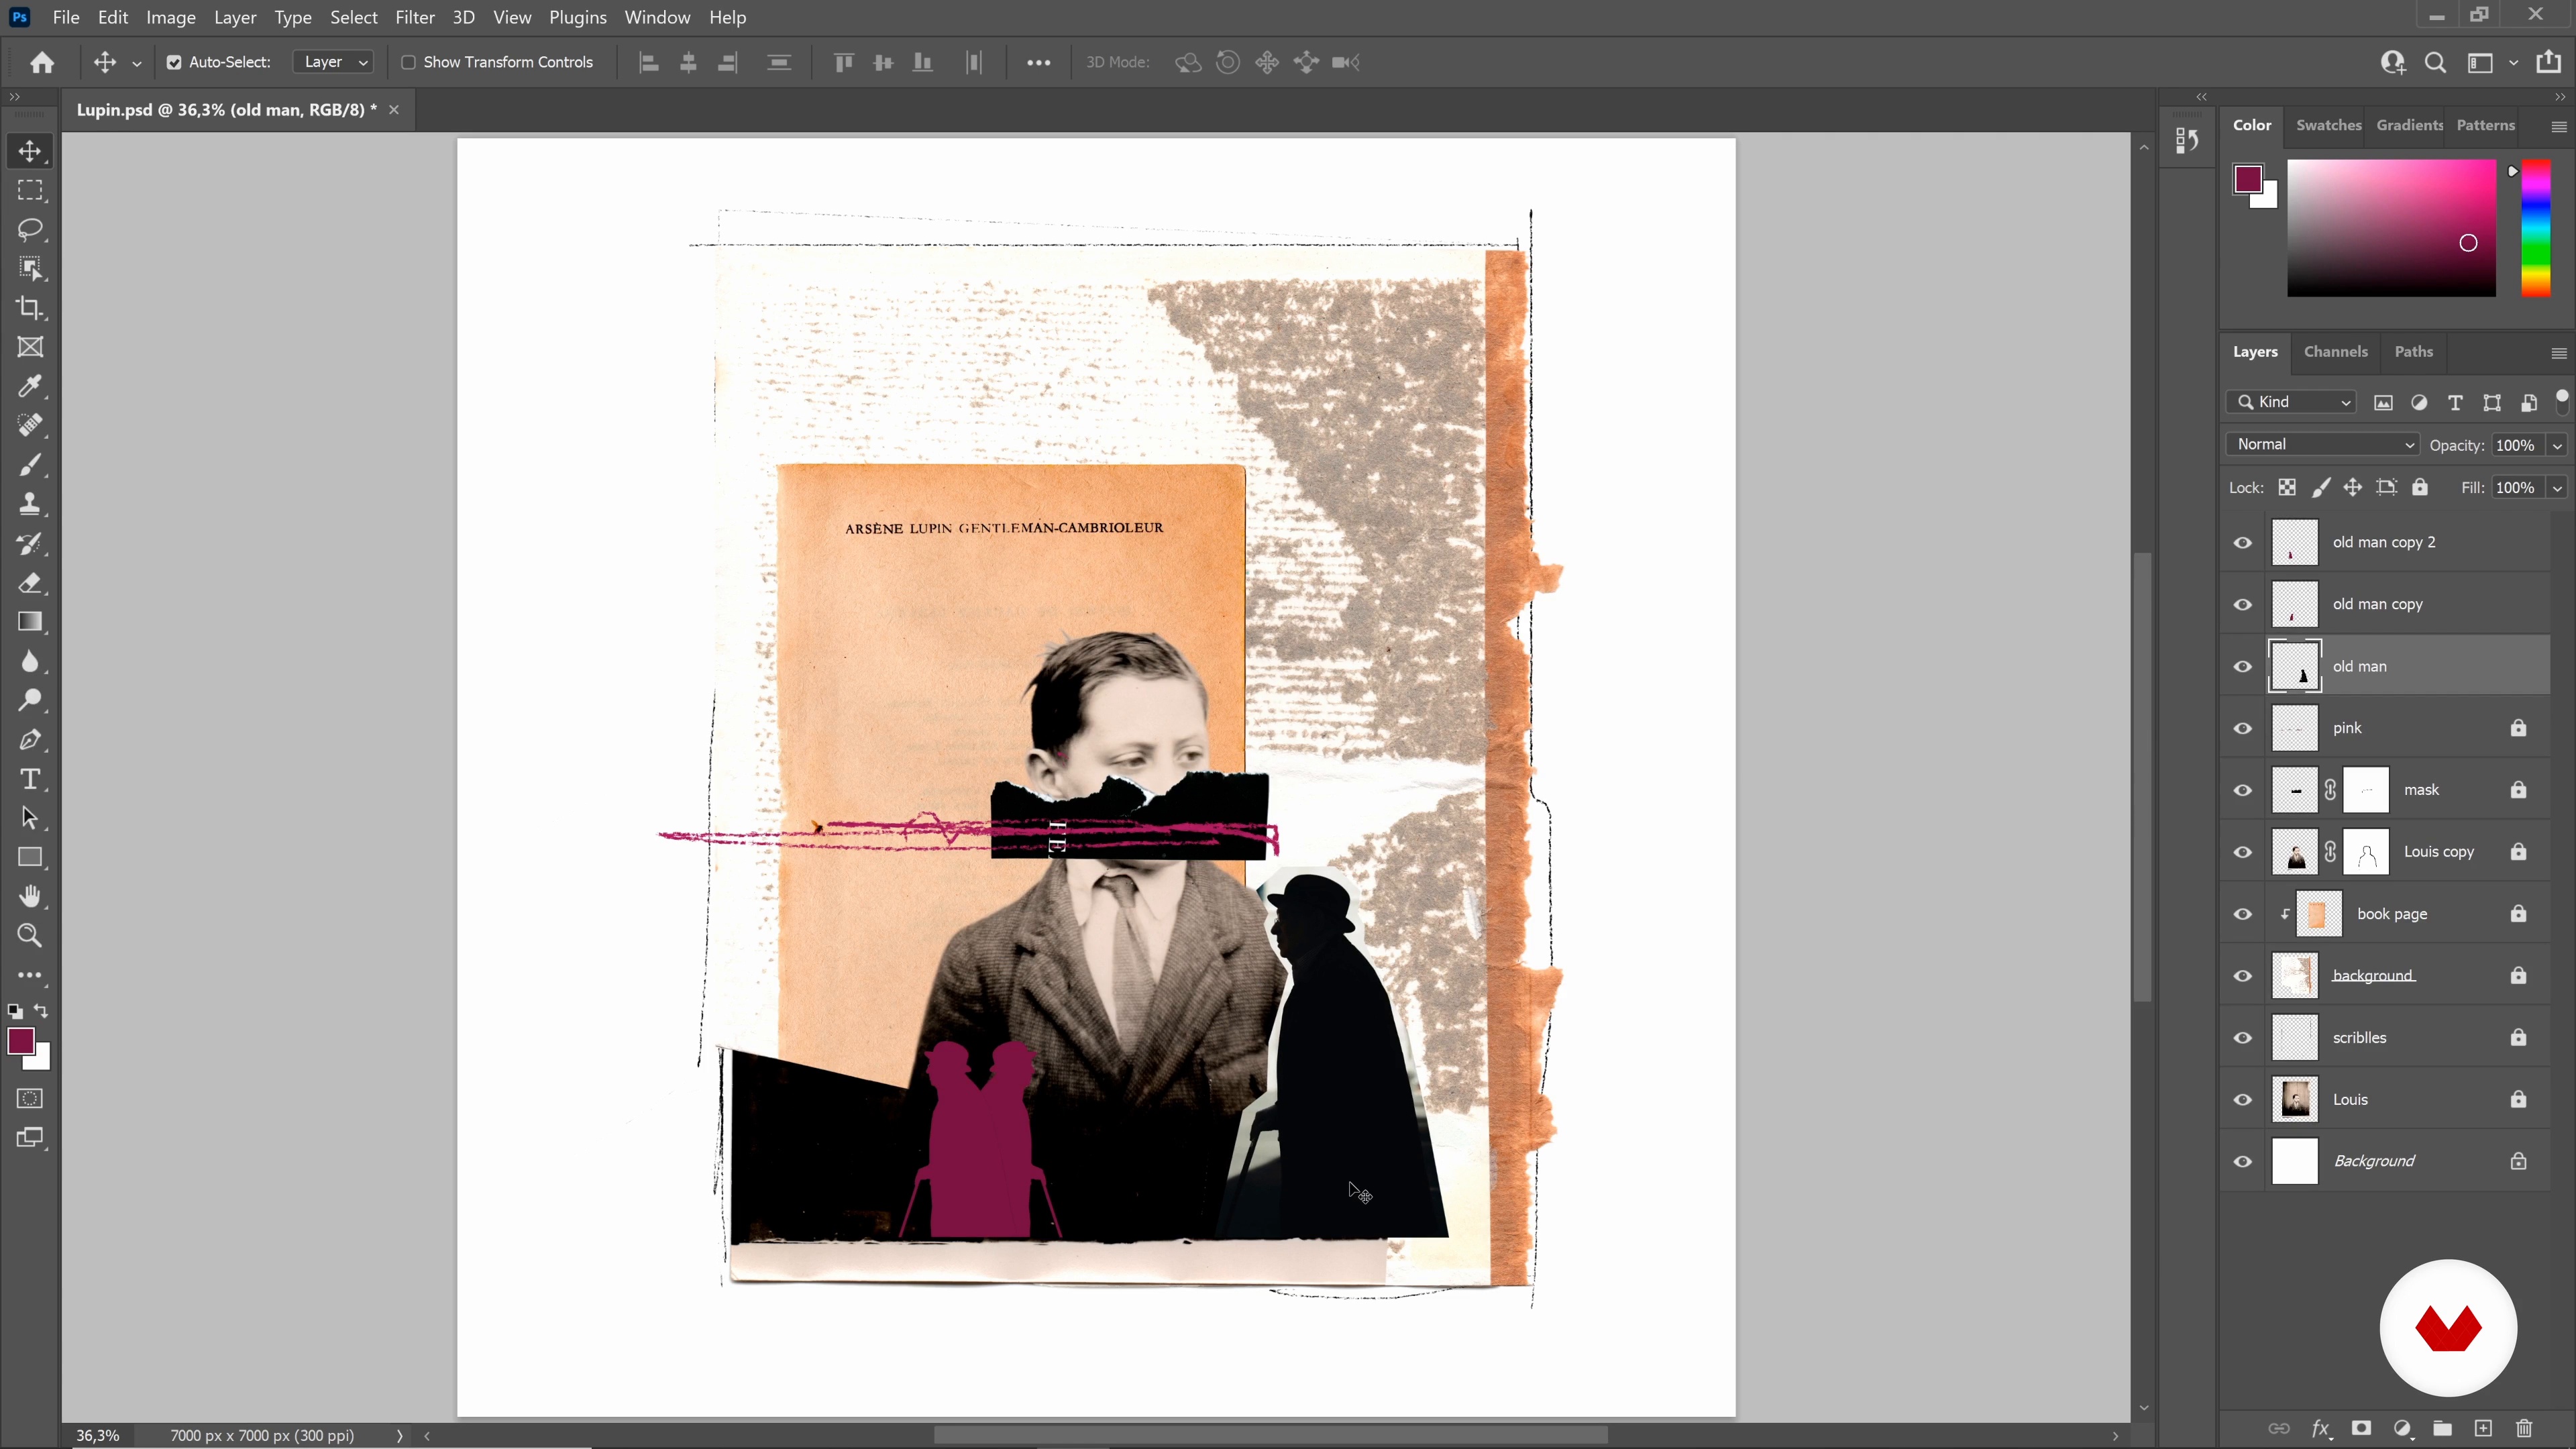Open the Search icon at top right

click(2436, 62)
